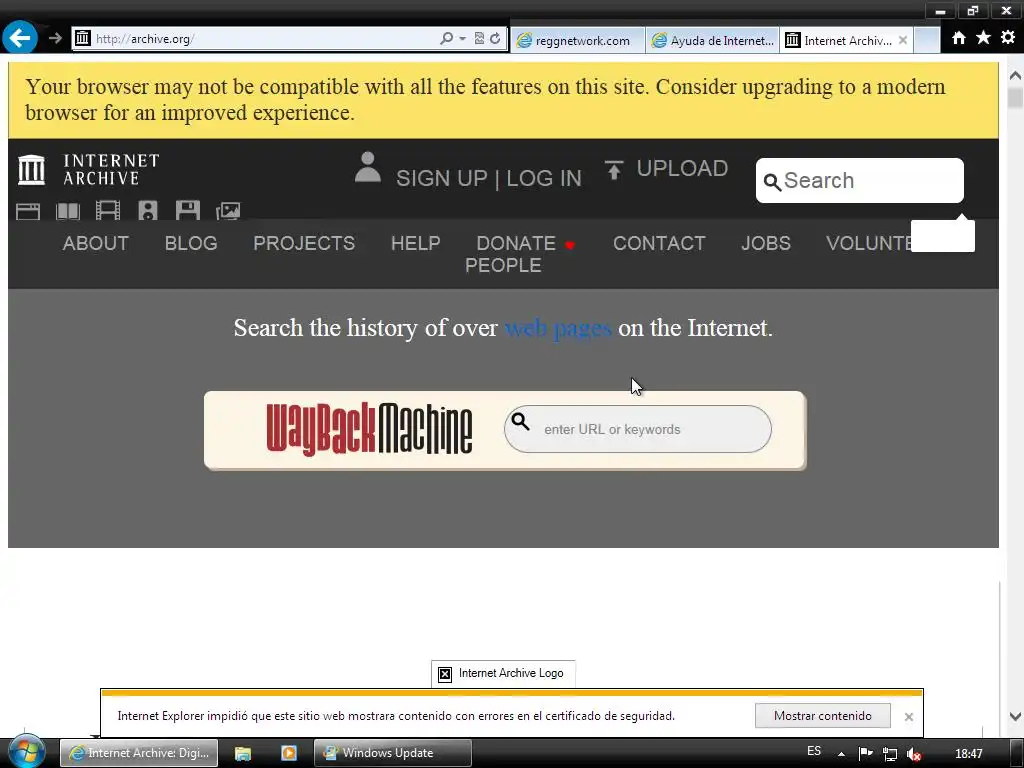This screenshot has height=768, width=1024.
Task: Open the CONTACT menu item
Action: coord(659,244)
